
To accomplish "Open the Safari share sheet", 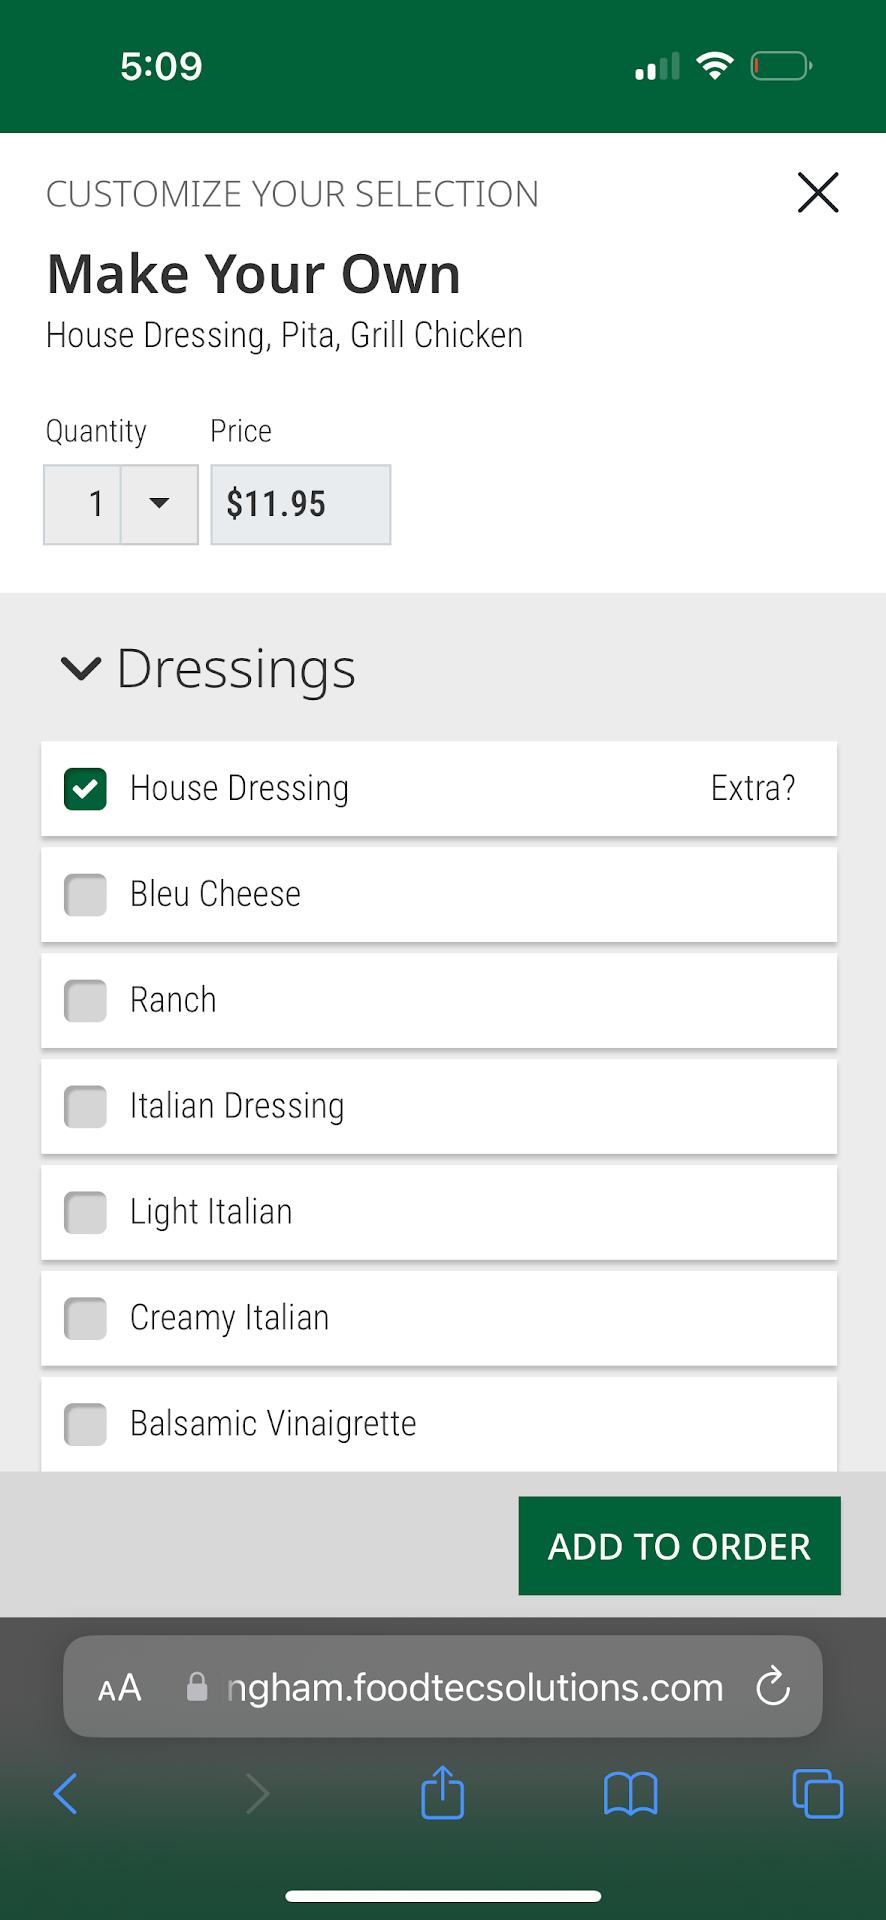I will click(442, 1792).
